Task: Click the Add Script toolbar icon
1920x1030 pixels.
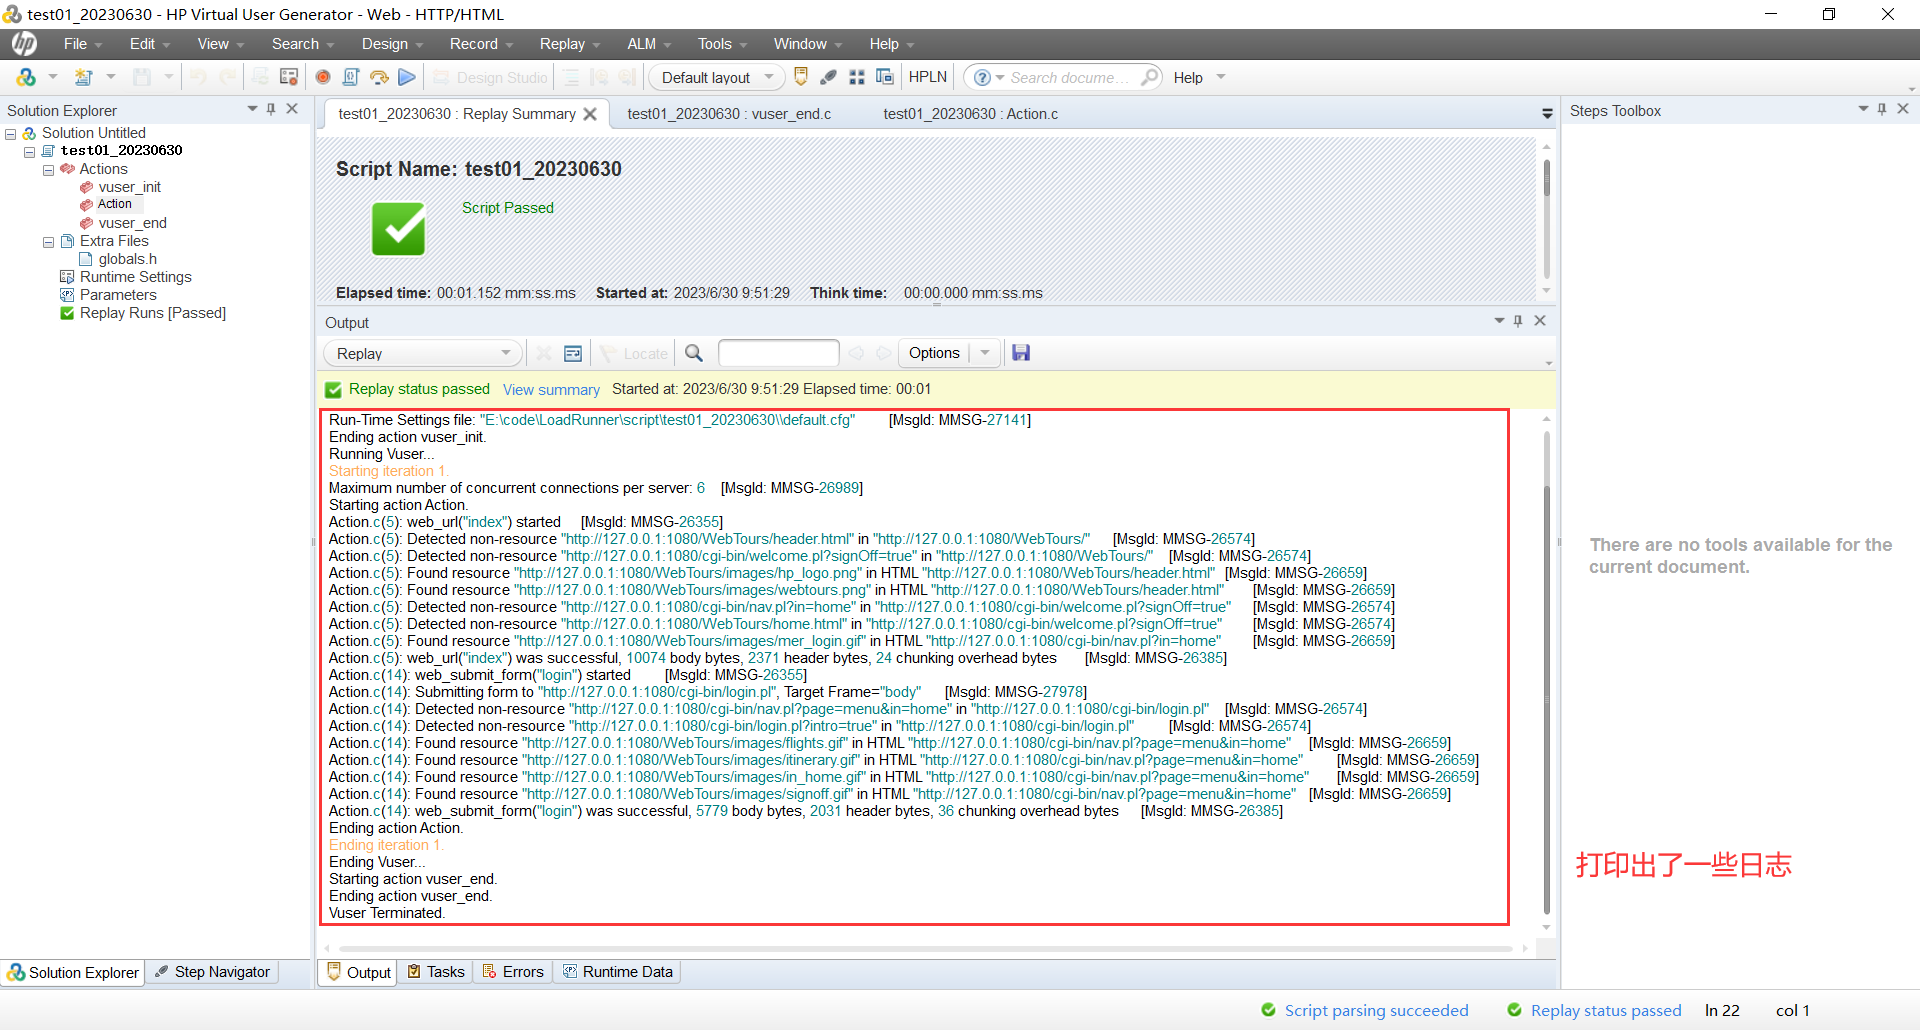Action: (x=84, y=77)
